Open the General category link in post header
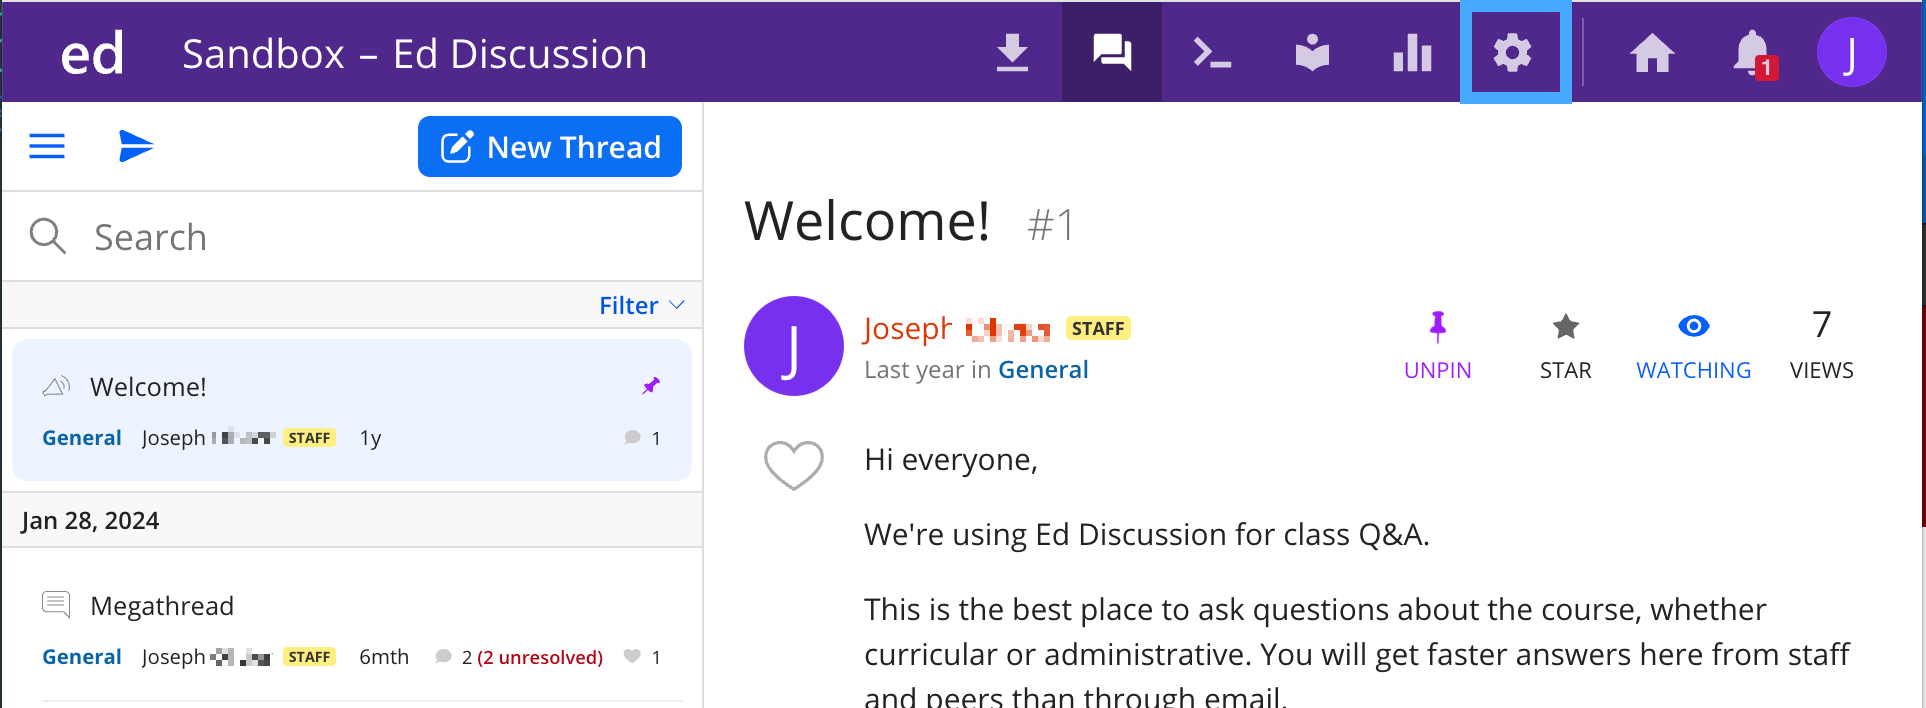Screen dimensions: 1926x708 point(1043,370)
